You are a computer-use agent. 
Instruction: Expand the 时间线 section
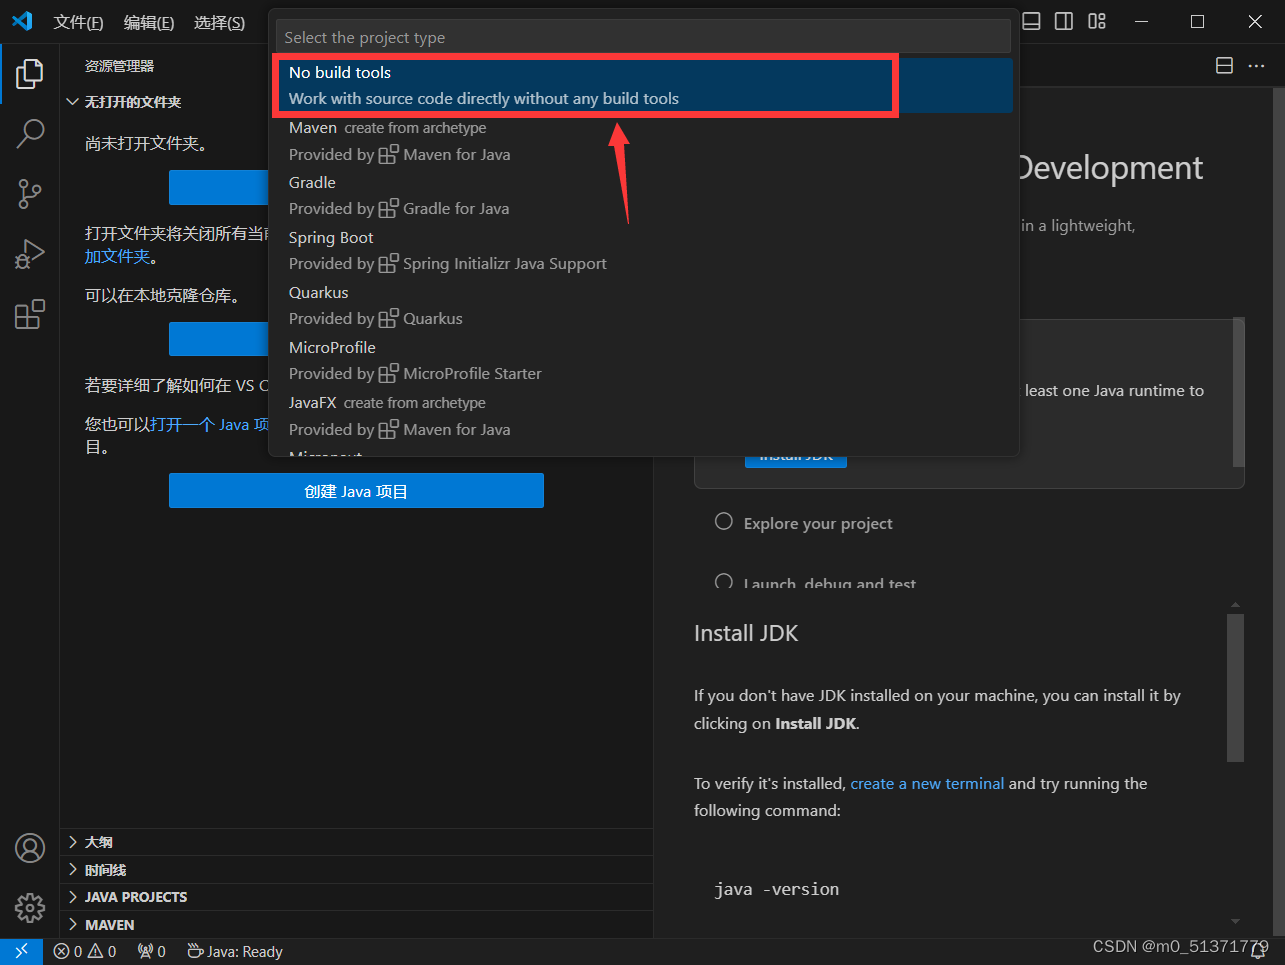(356, 870)
